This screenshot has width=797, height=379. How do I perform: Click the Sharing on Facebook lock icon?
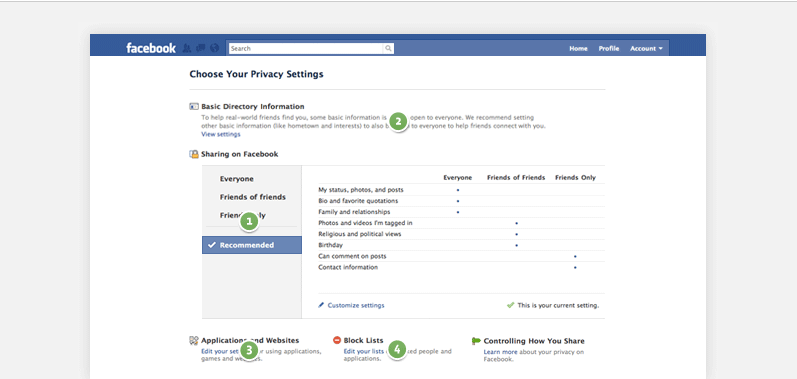194,154
